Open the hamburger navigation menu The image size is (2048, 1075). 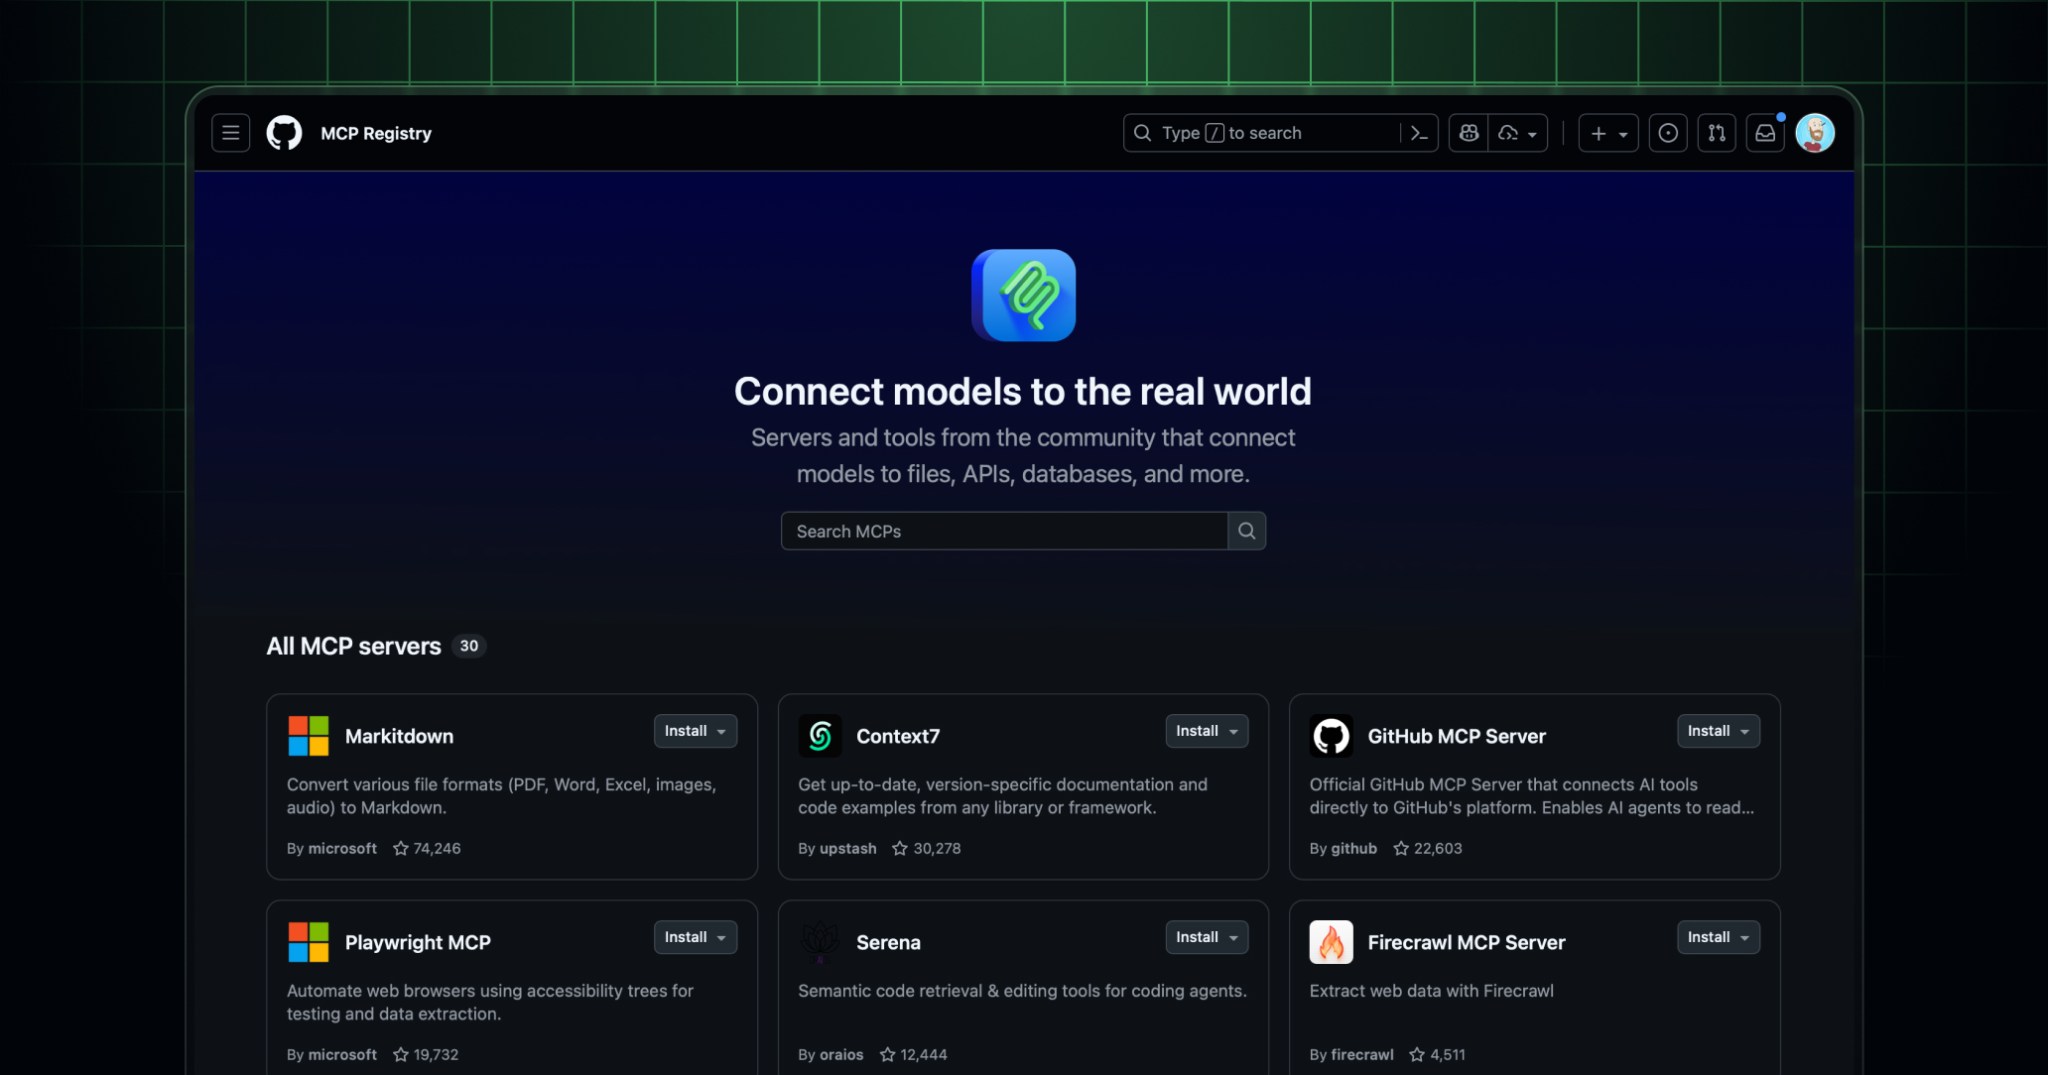[230, 132]
